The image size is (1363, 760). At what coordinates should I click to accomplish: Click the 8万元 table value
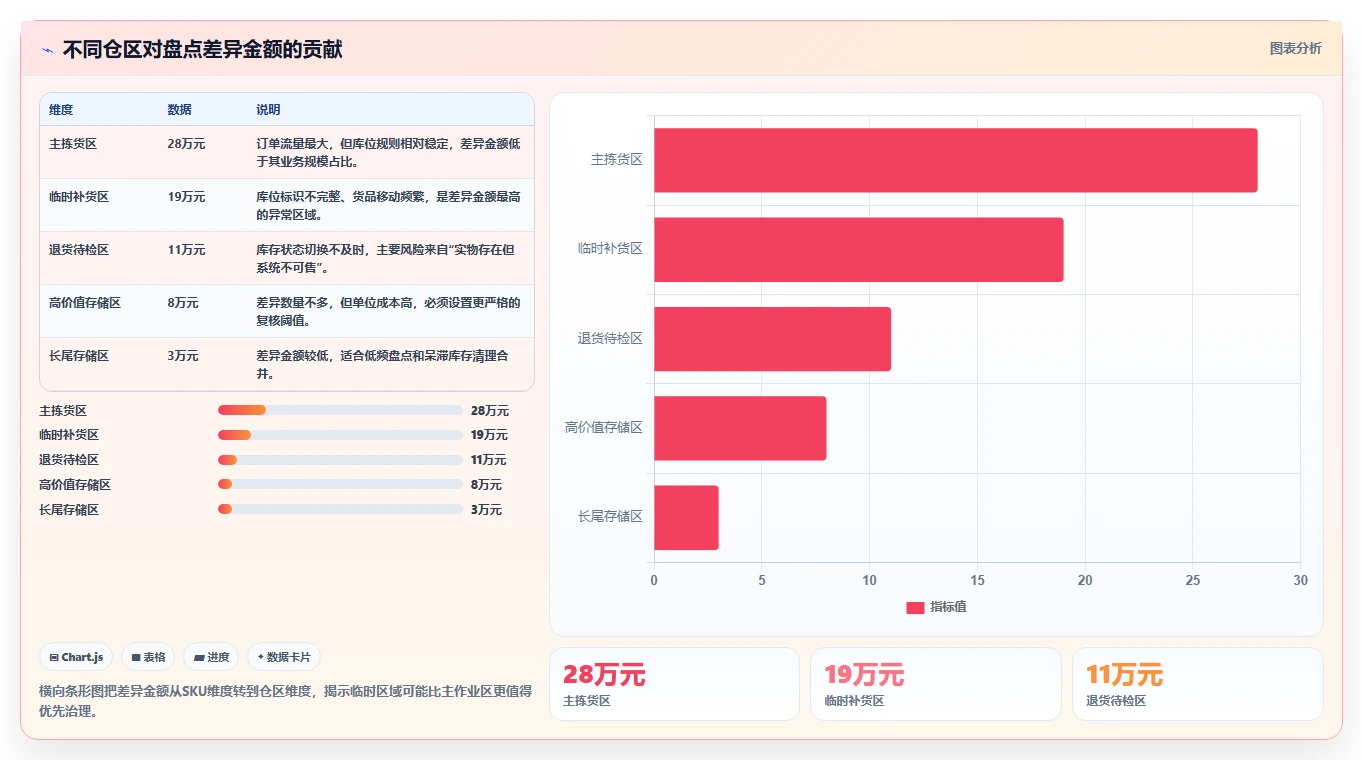pyautogui.click(x=183, y=302)
